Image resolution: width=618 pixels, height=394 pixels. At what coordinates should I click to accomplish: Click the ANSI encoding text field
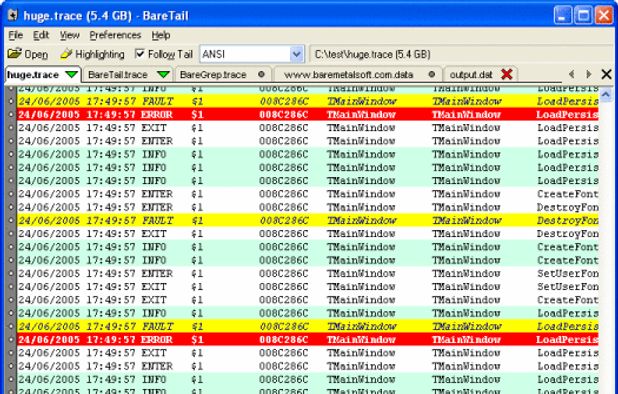245,54
